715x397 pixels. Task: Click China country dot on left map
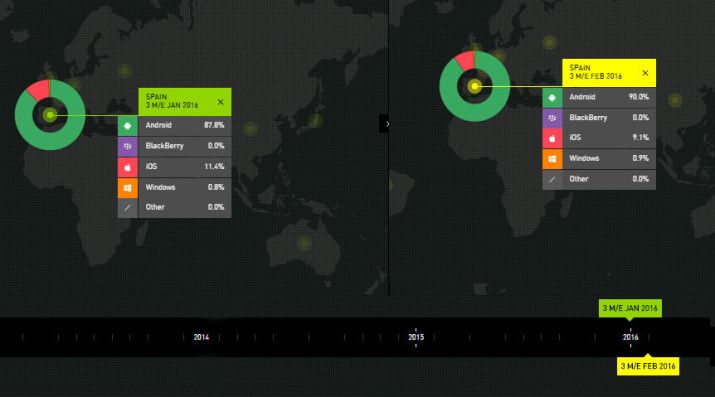point(250,129)
